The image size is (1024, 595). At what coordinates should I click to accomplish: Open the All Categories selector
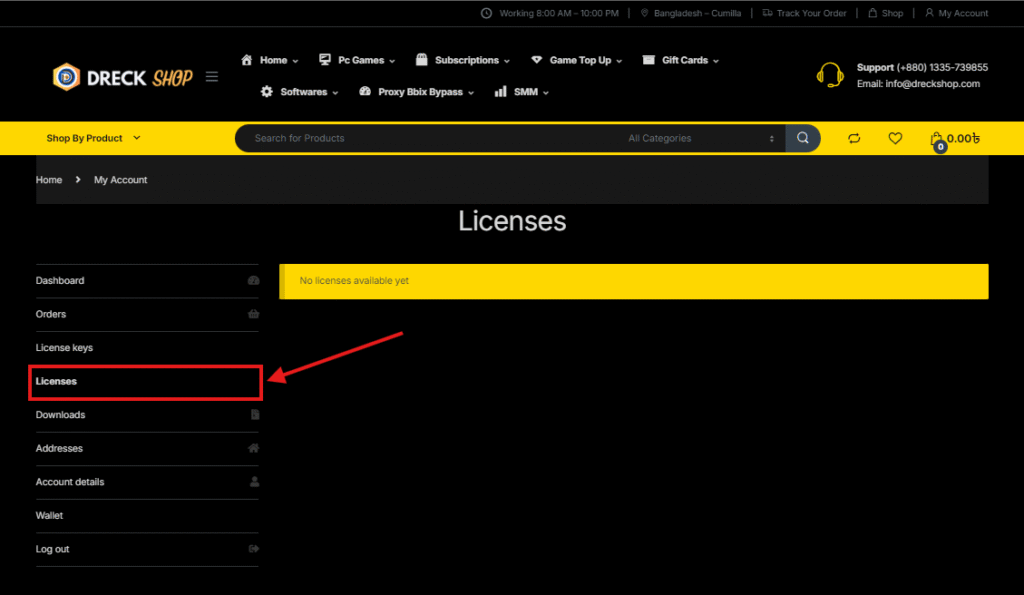pyautogui.click(x=701, y=138)
